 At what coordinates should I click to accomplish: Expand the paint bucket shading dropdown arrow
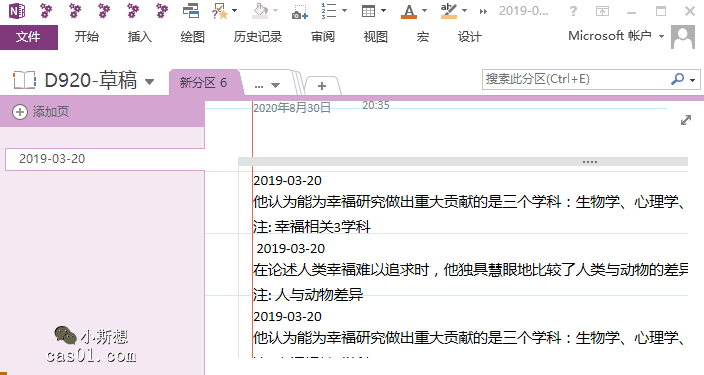[x=276, y=11]
